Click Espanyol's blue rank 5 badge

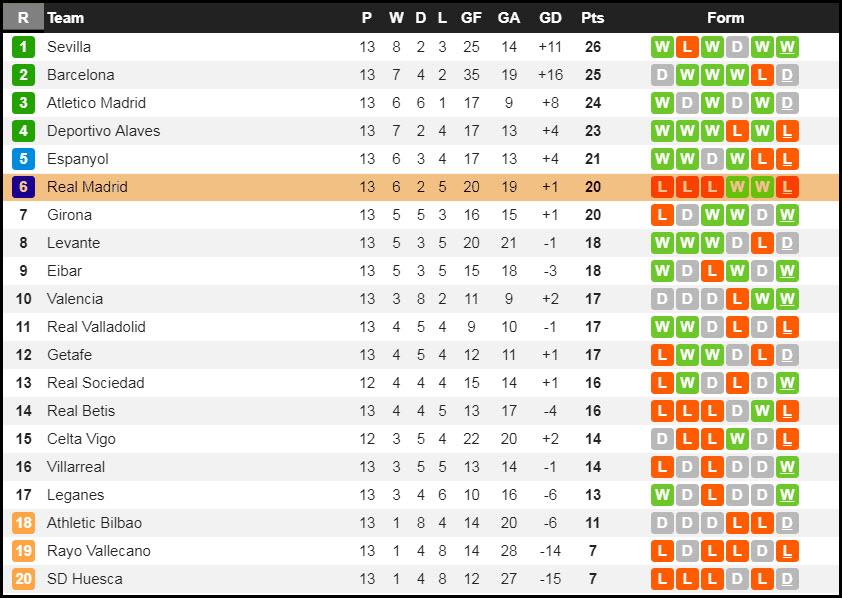pyautogui.click(x=23, y=159)
